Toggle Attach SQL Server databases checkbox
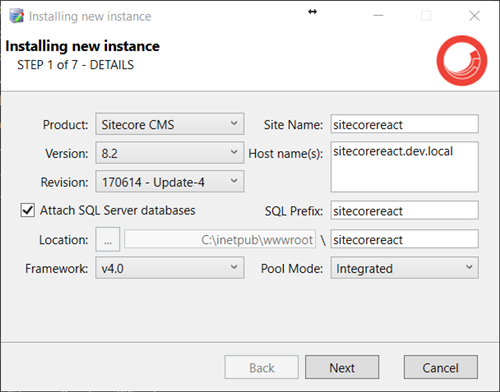The width and height of the screenshot is (500, 392). pyautogui.click(x=27, y=210)
